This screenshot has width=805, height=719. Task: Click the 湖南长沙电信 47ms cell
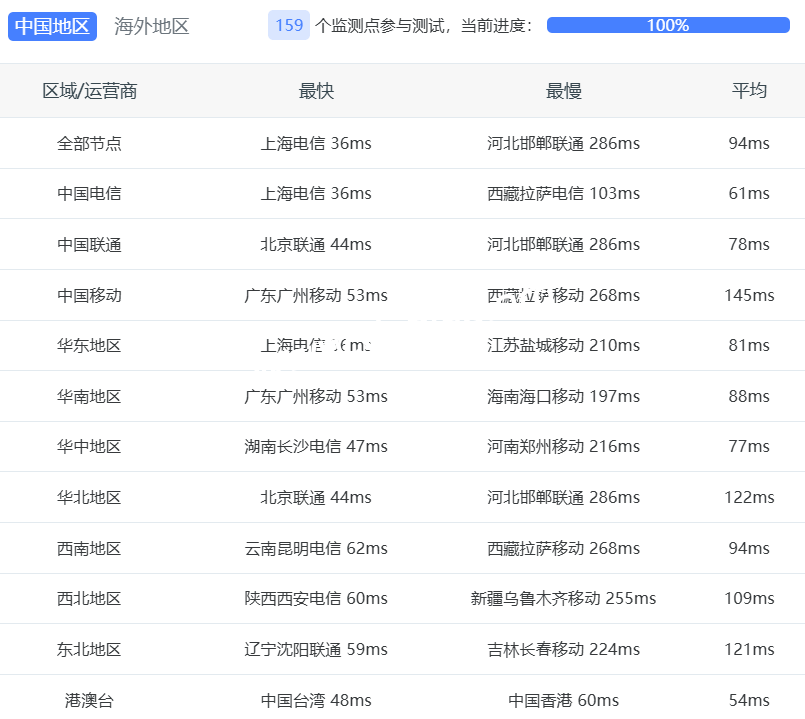[x=316, y=446]
